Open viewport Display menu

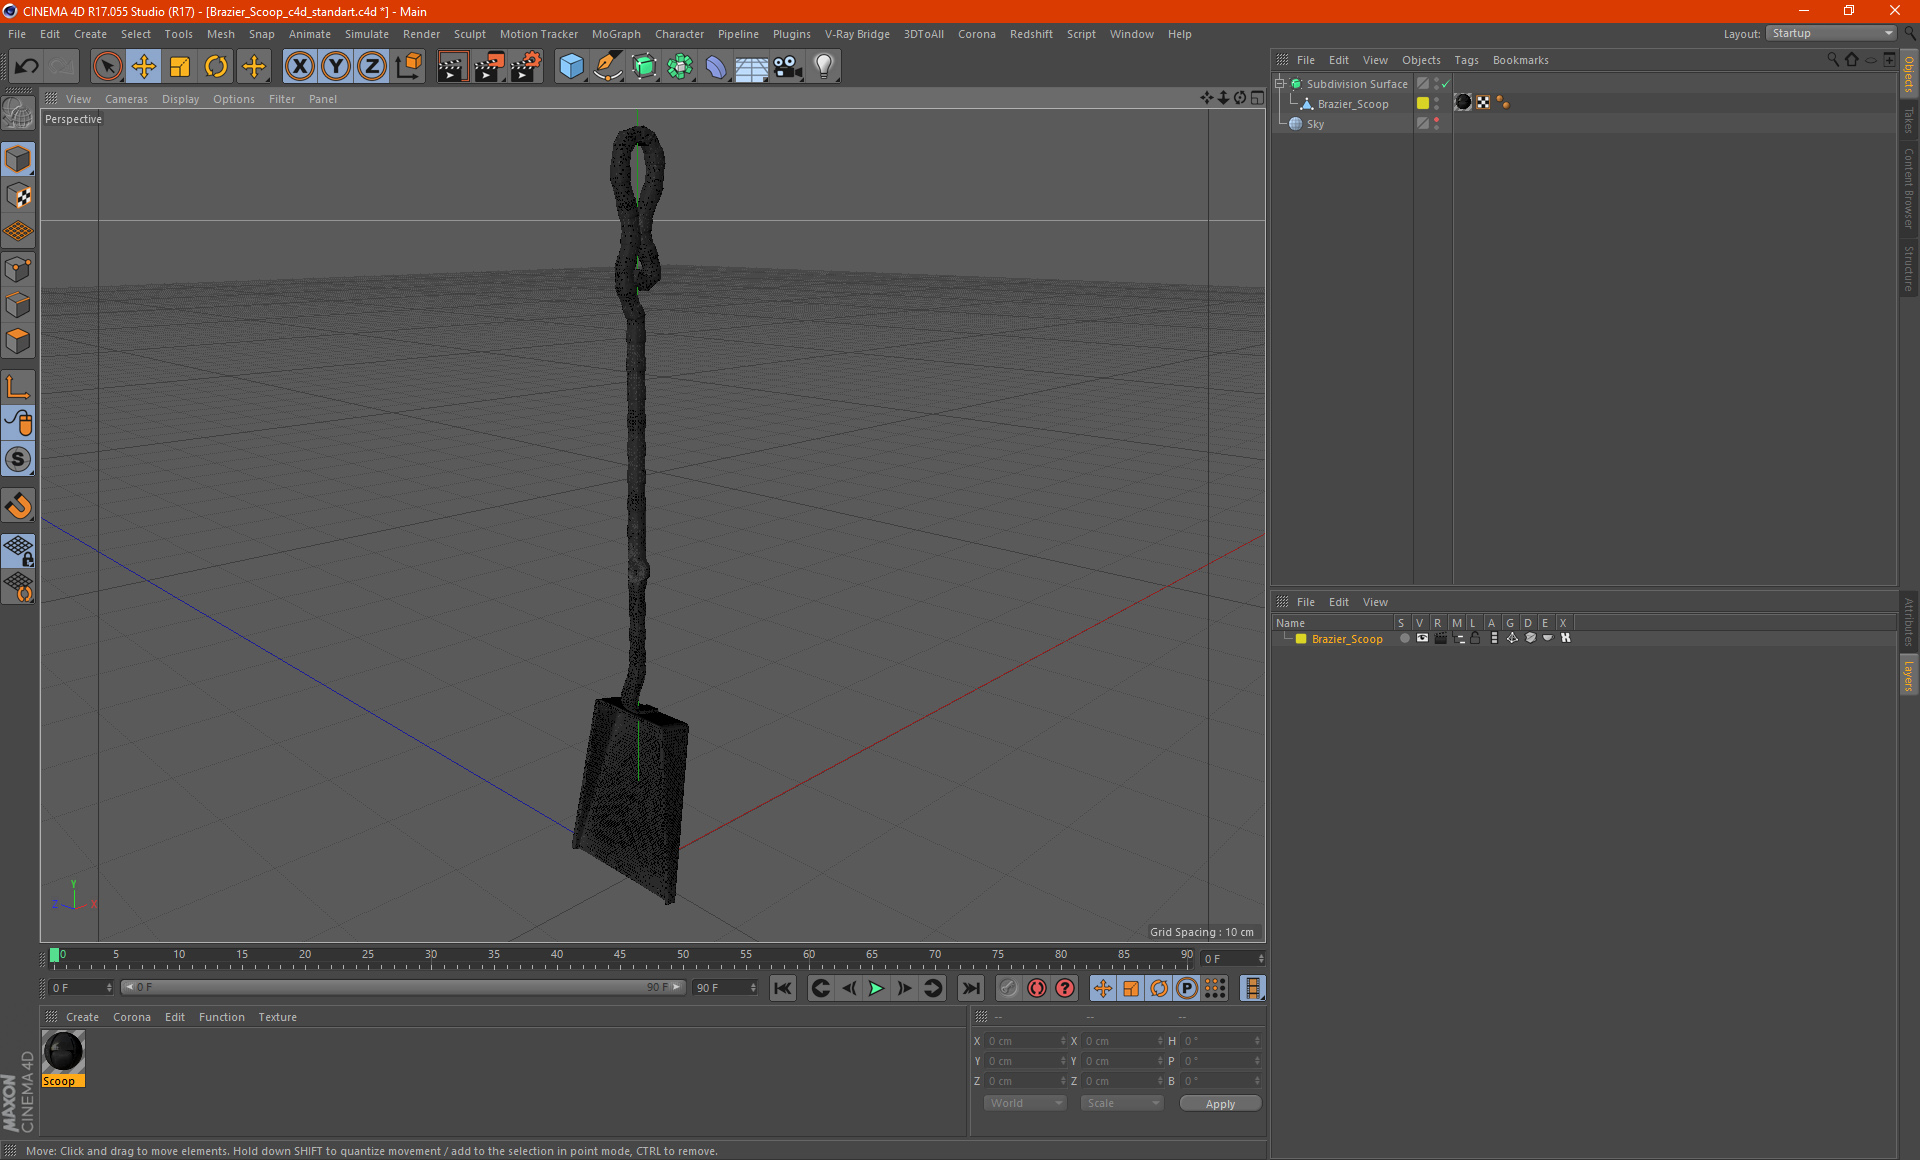pyautogui.click(x=180, y=99)
